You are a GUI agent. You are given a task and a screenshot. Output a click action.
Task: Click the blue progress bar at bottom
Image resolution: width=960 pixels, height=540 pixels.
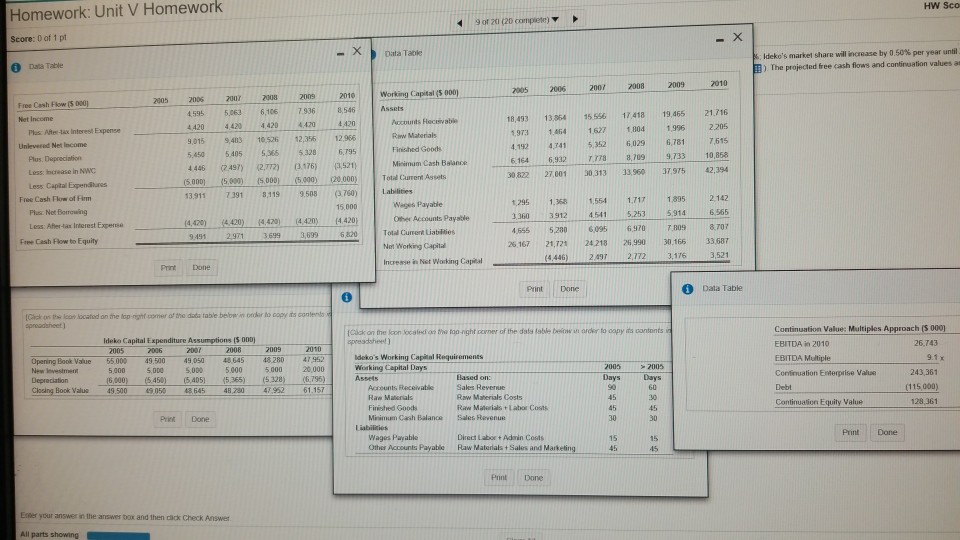click(x=118, y=536)
